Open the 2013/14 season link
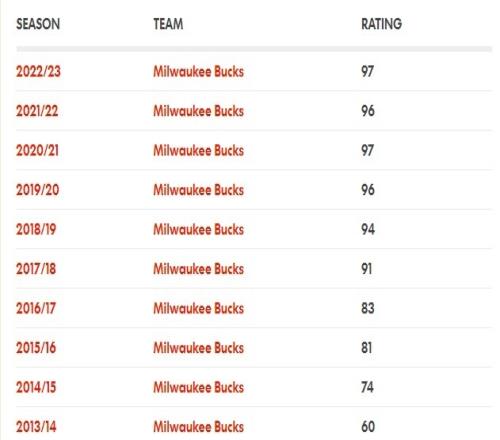The image size is (500, 440). (x=36, y=426)
